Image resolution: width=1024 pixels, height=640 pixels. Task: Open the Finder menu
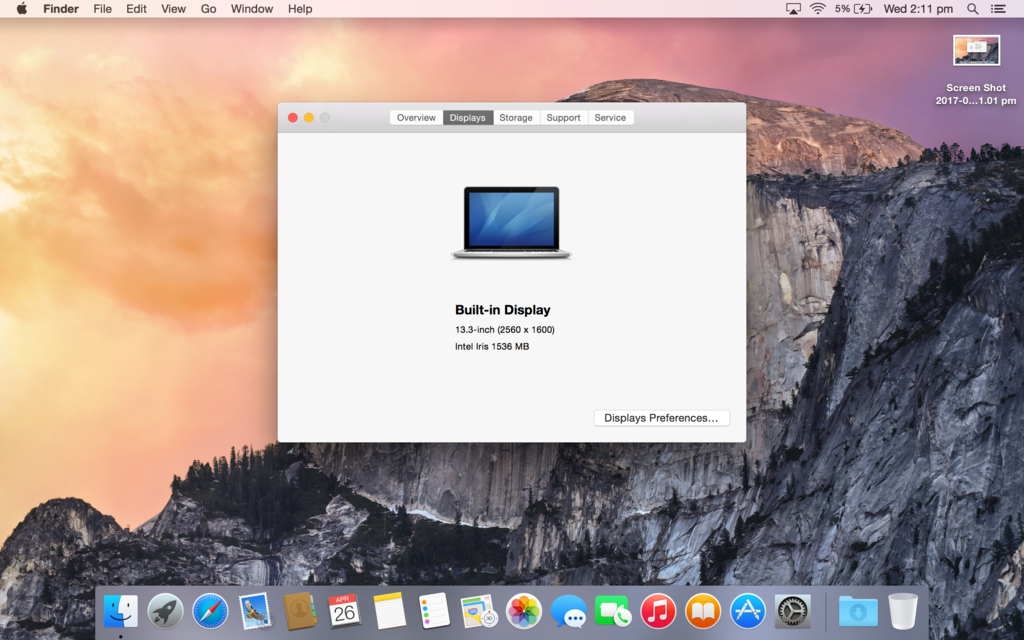(61, 8)
